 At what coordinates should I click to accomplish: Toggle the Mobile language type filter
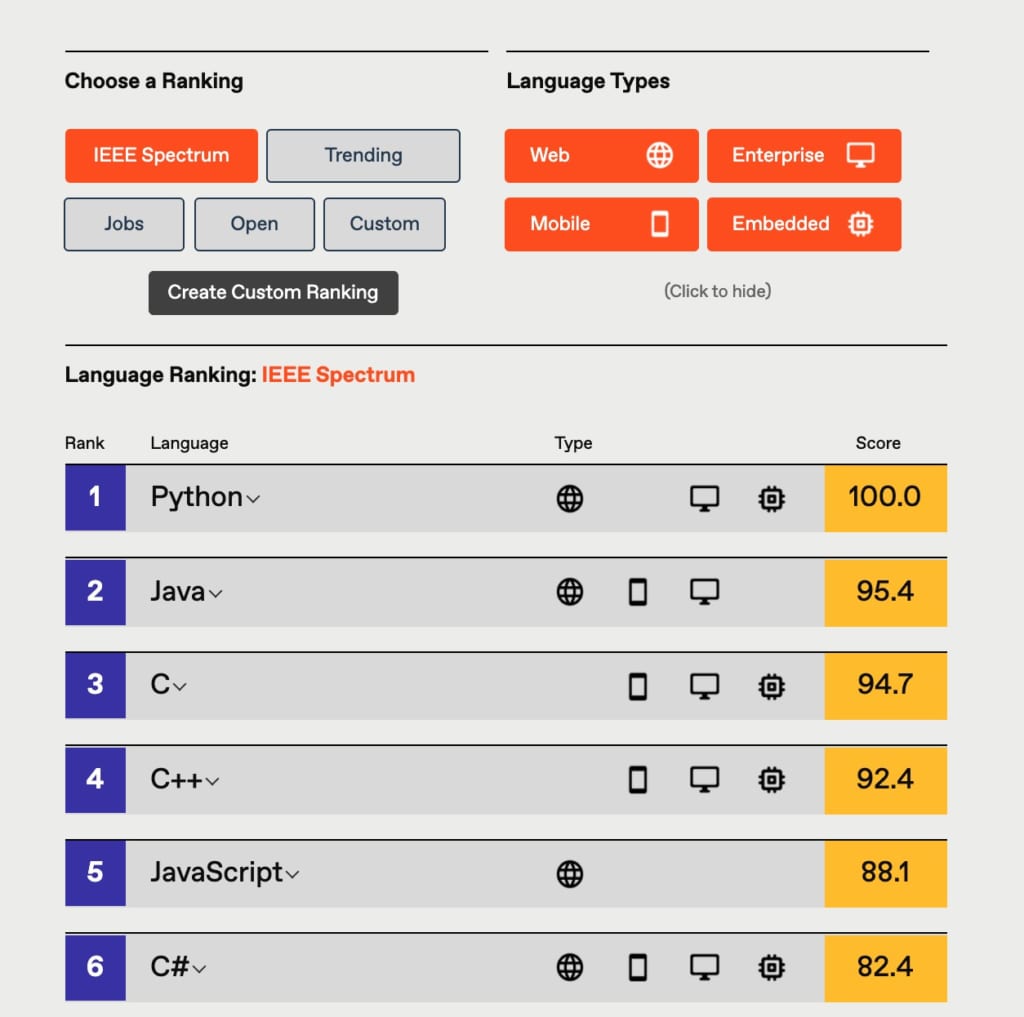(601, 224)
